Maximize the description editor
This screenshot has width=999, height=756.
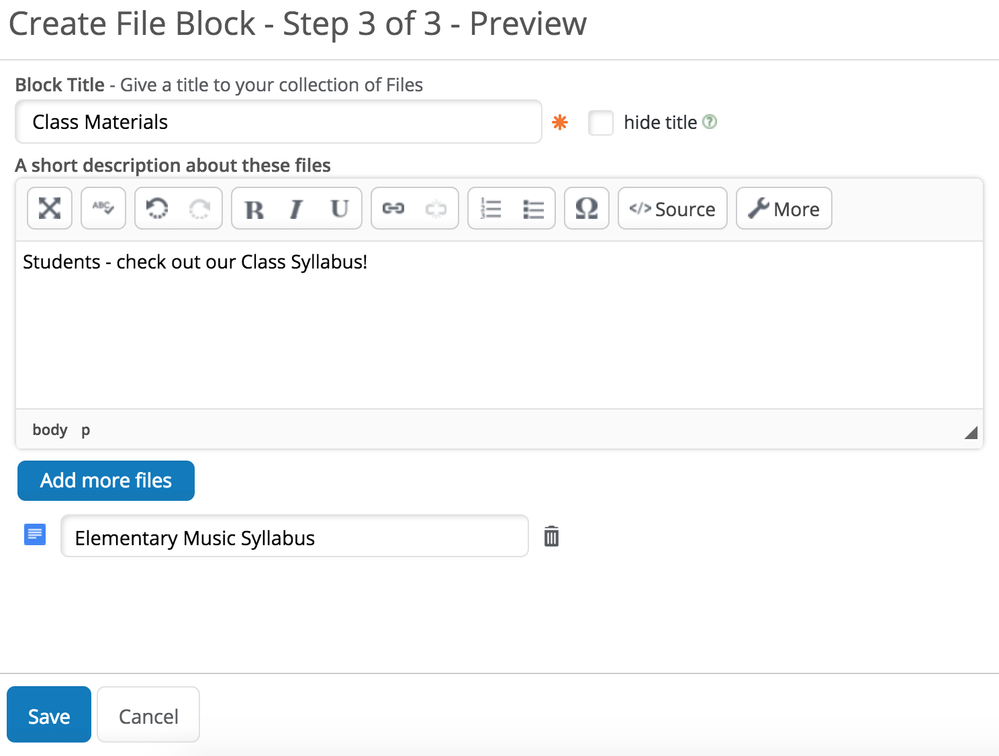(x=50, y=208)
